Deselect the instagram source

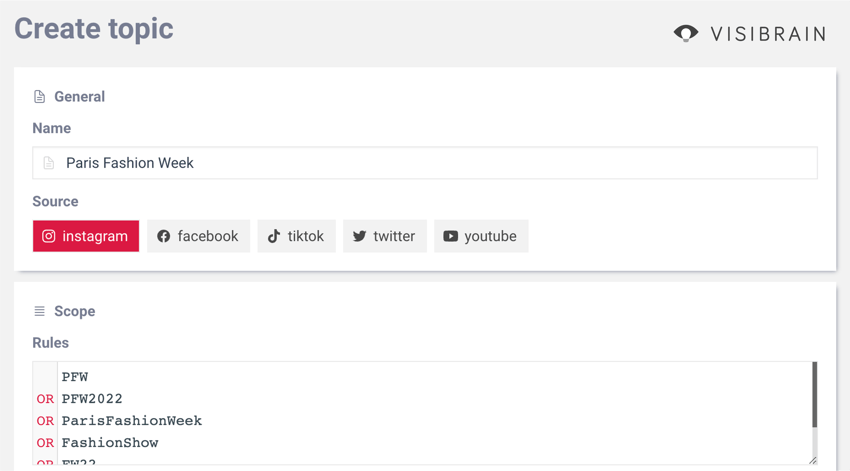(86, 236)
